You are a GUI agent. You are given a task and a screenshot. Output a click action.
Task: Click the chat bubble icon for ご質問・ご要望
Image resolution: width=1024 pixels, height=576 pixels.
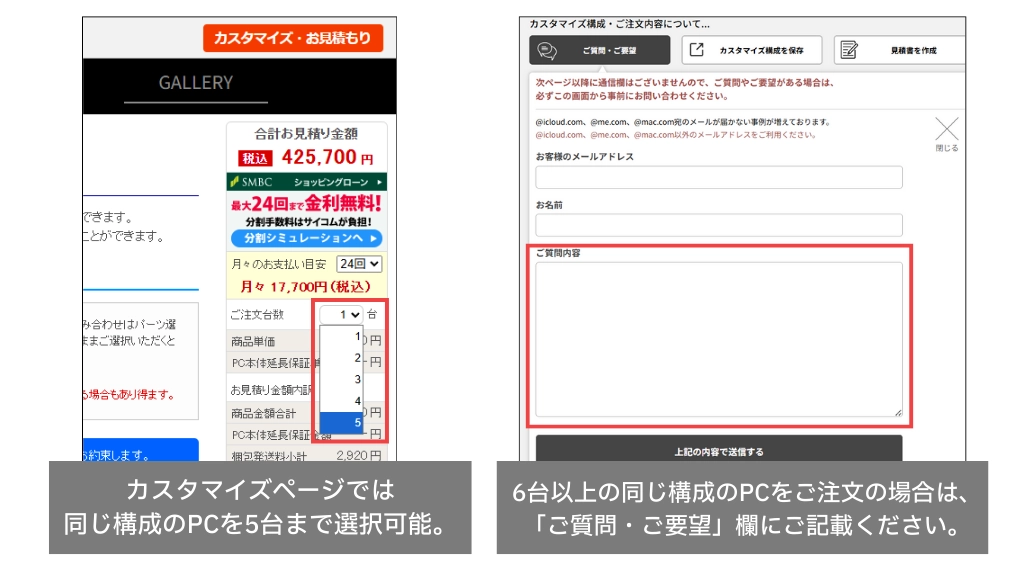[x=546, y=50]
